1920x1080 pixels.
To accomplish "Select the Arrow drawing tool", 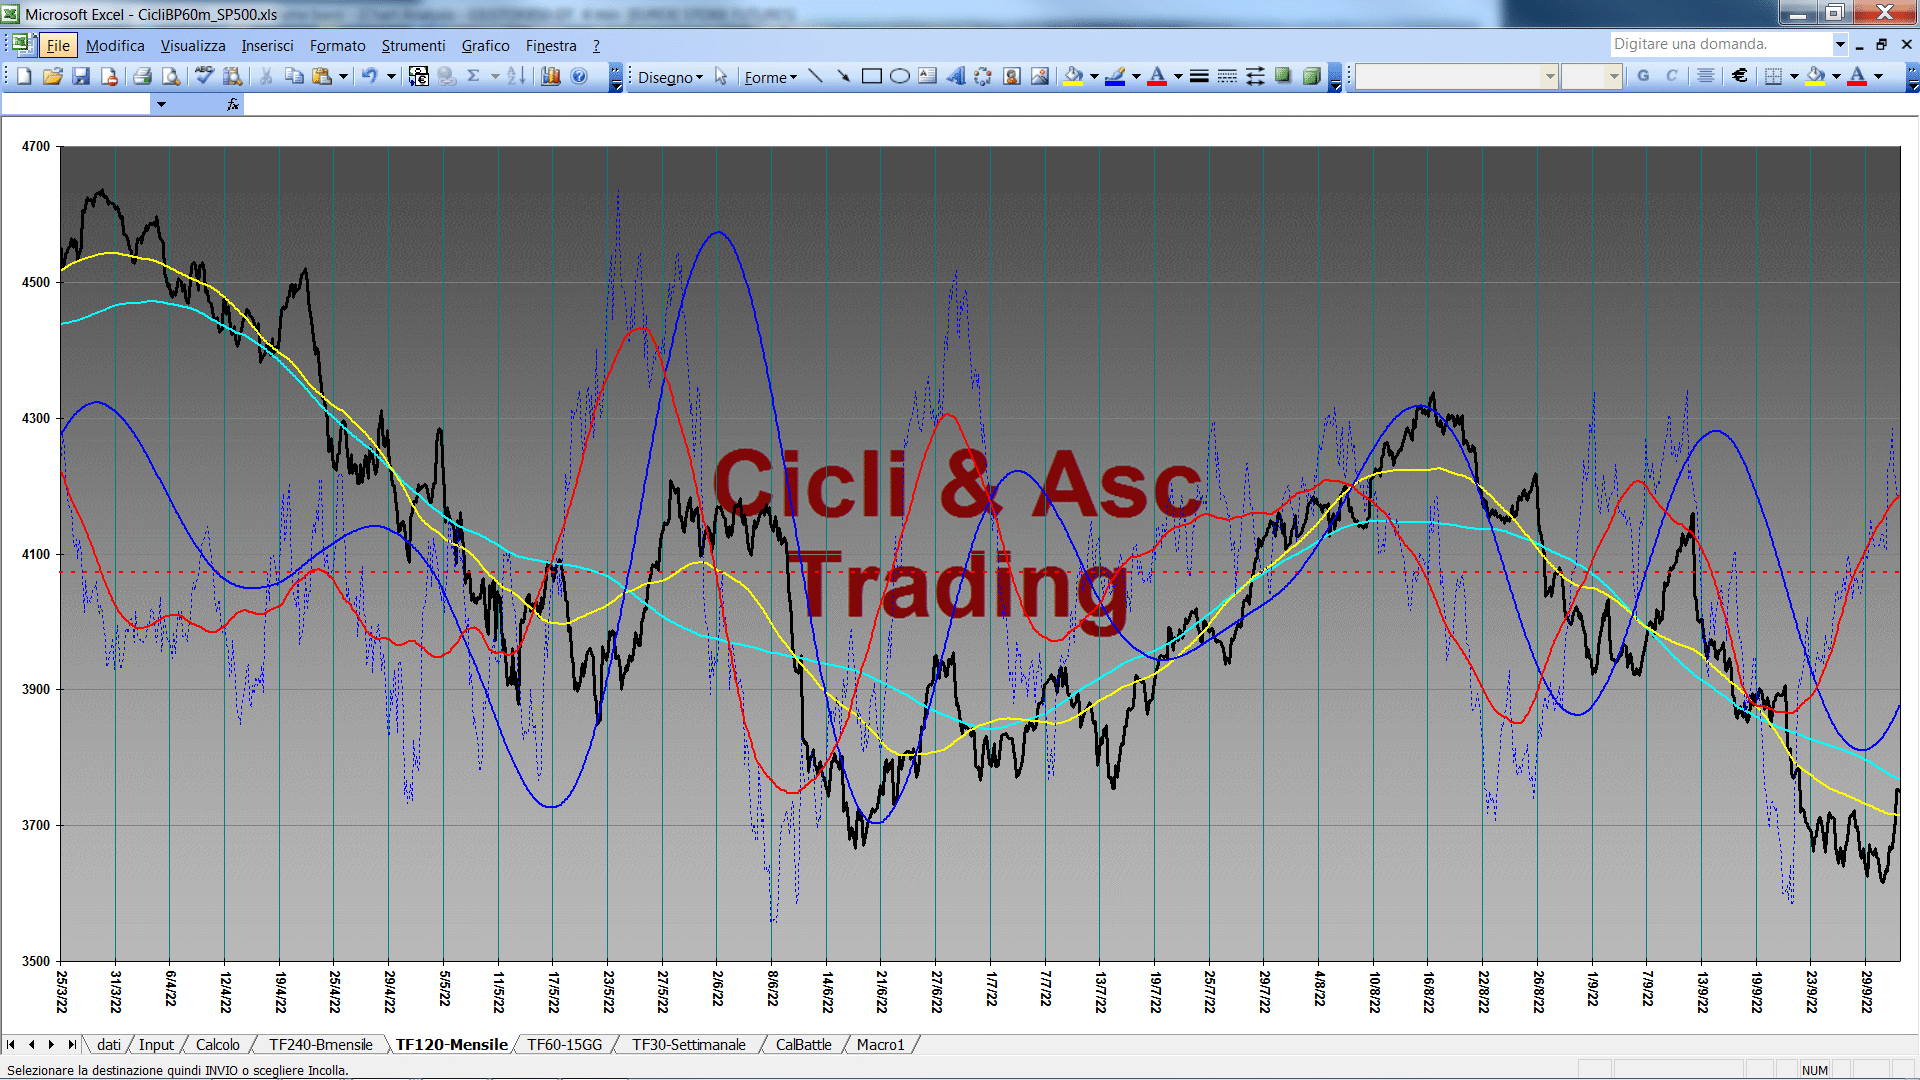I will click(843, 77).
